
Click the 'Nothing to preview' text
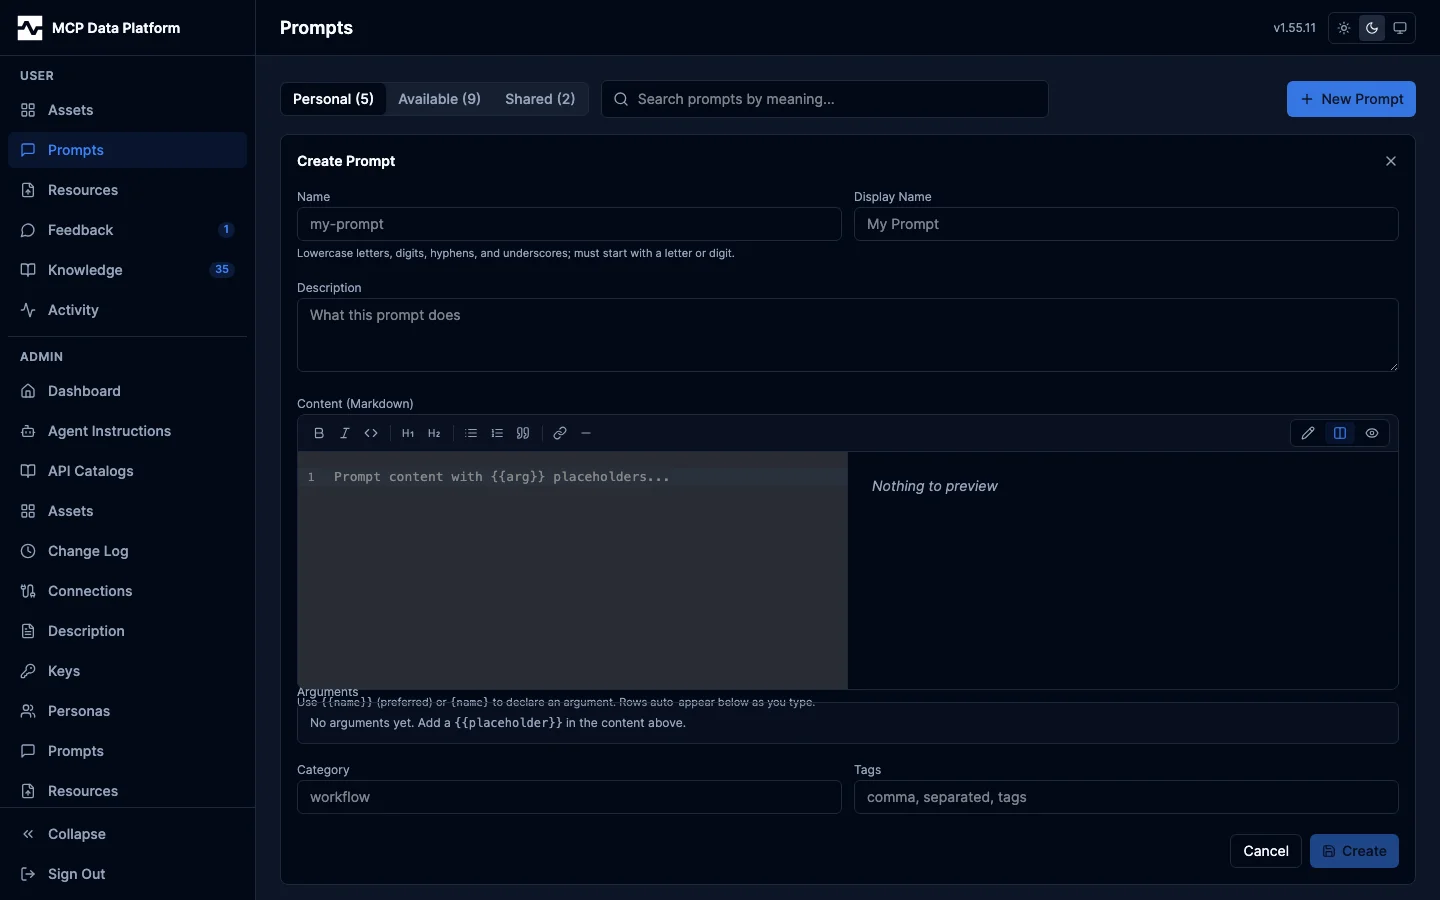[x=935, y=486]
